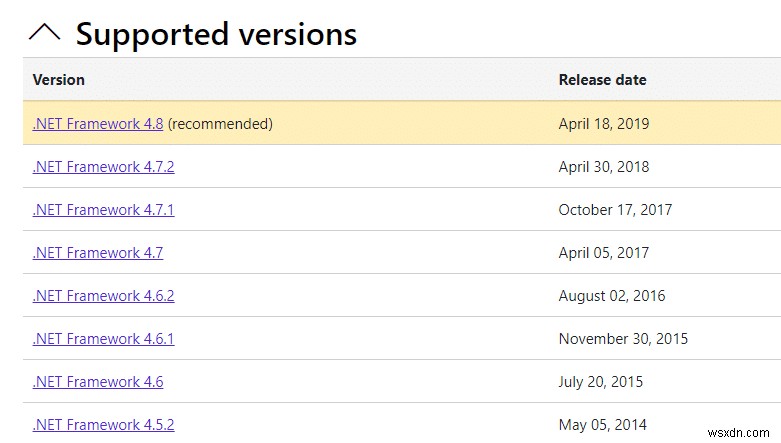Select the October 17, 2017 date cell
The width and height of the screenshot is (781, 443).
[615, 210]
